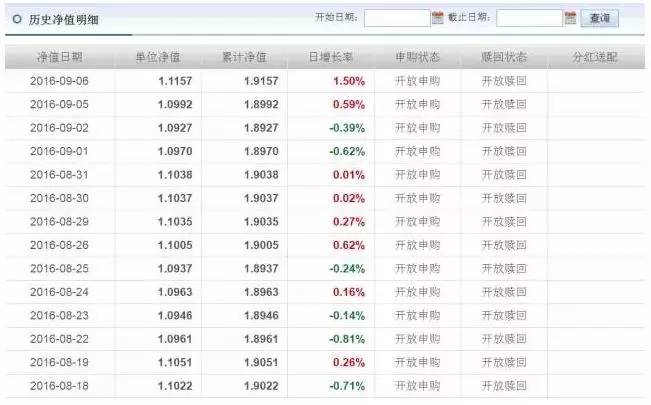Click 开放申购 in the 2016-08-18 row
This screenshot has height=405, width=651.
[x=417, y=386]
